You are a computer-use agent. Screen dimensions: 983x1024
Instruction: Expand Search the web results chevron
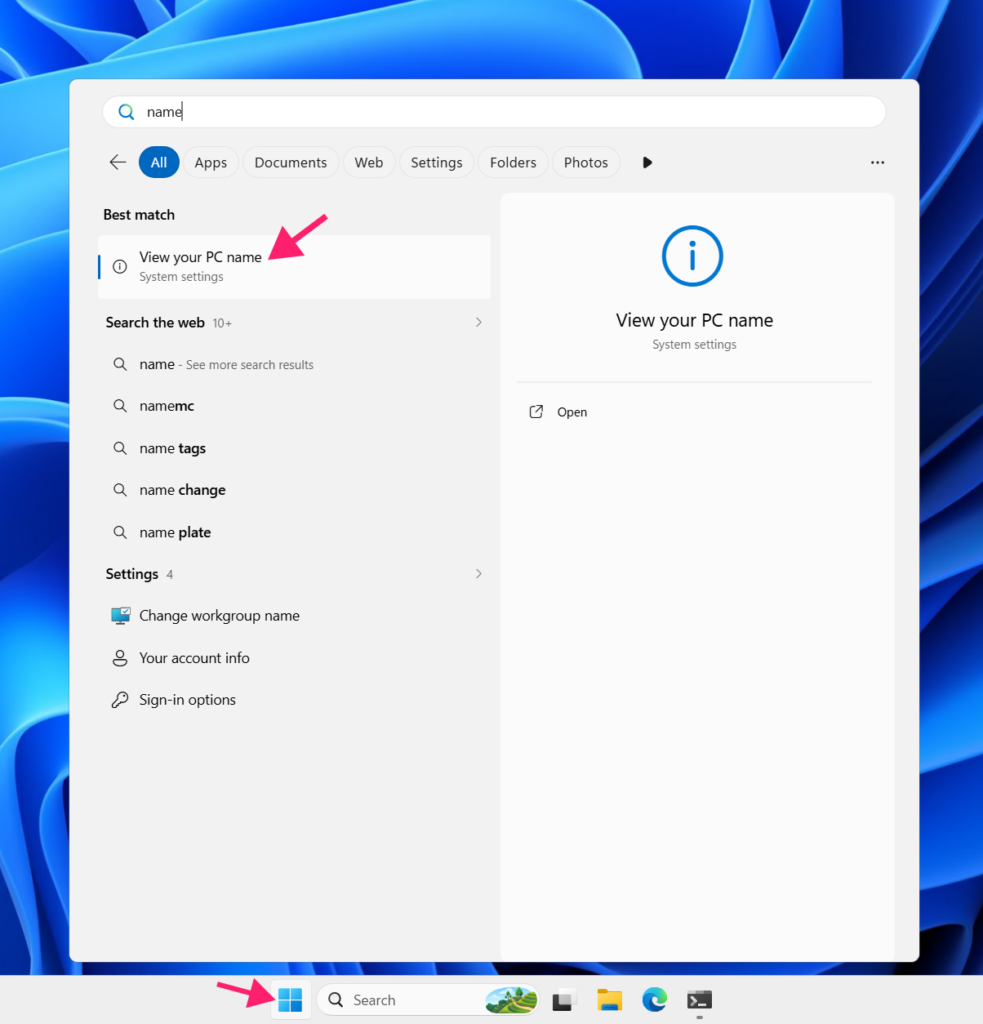point(478,322)
